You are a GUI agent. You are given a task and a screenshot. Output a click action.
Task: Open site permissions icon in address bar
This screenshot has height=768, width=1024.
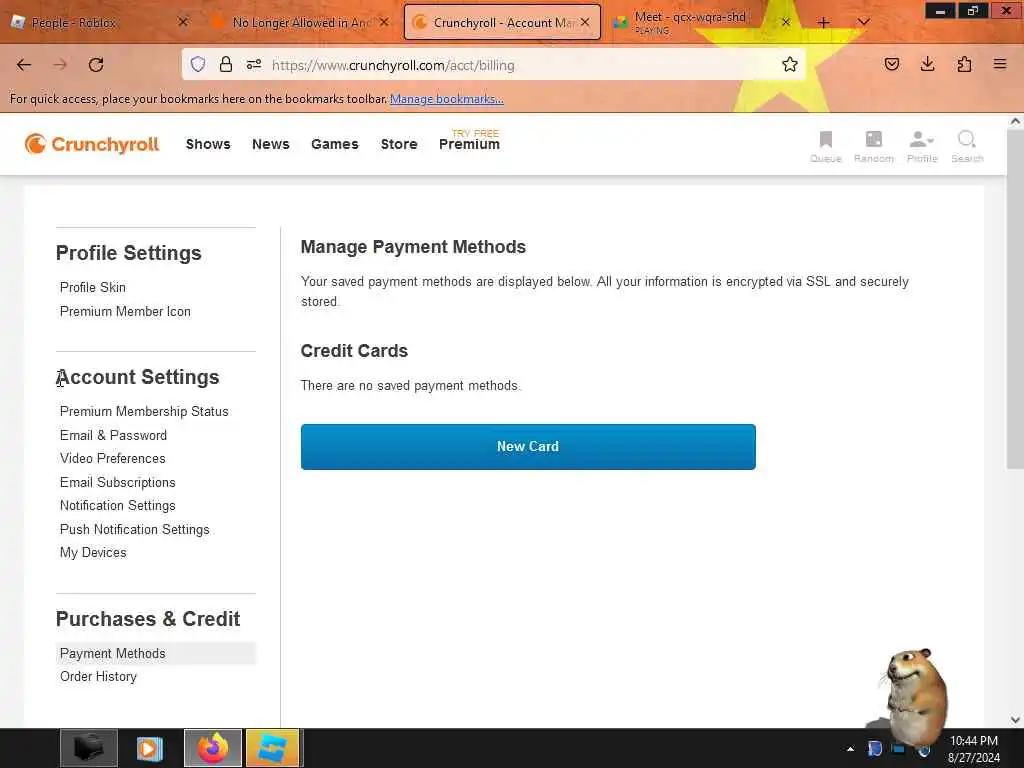(x=254, y=64)
